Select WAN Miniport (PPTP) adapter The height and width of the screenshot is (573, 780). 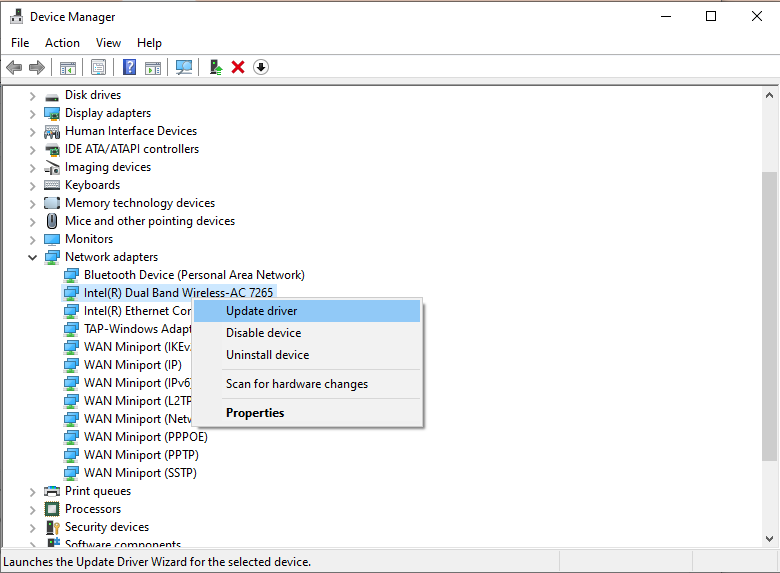pyautogui.click(x=141, y=455)
